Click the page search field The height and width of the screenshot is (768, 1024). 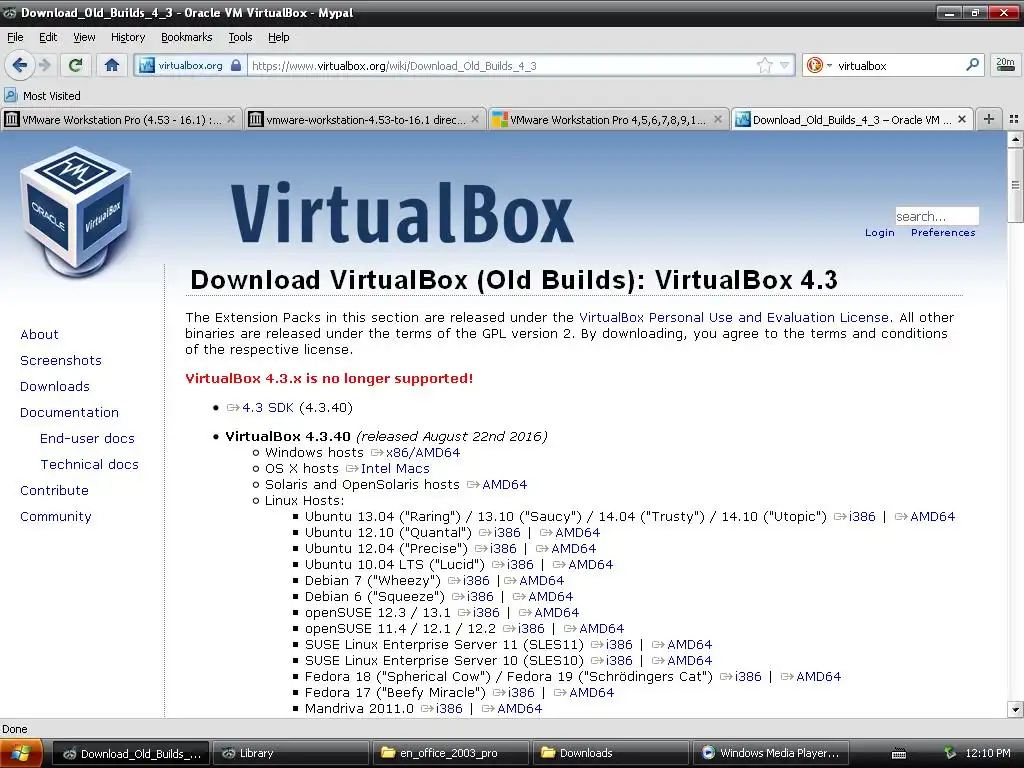936,216
